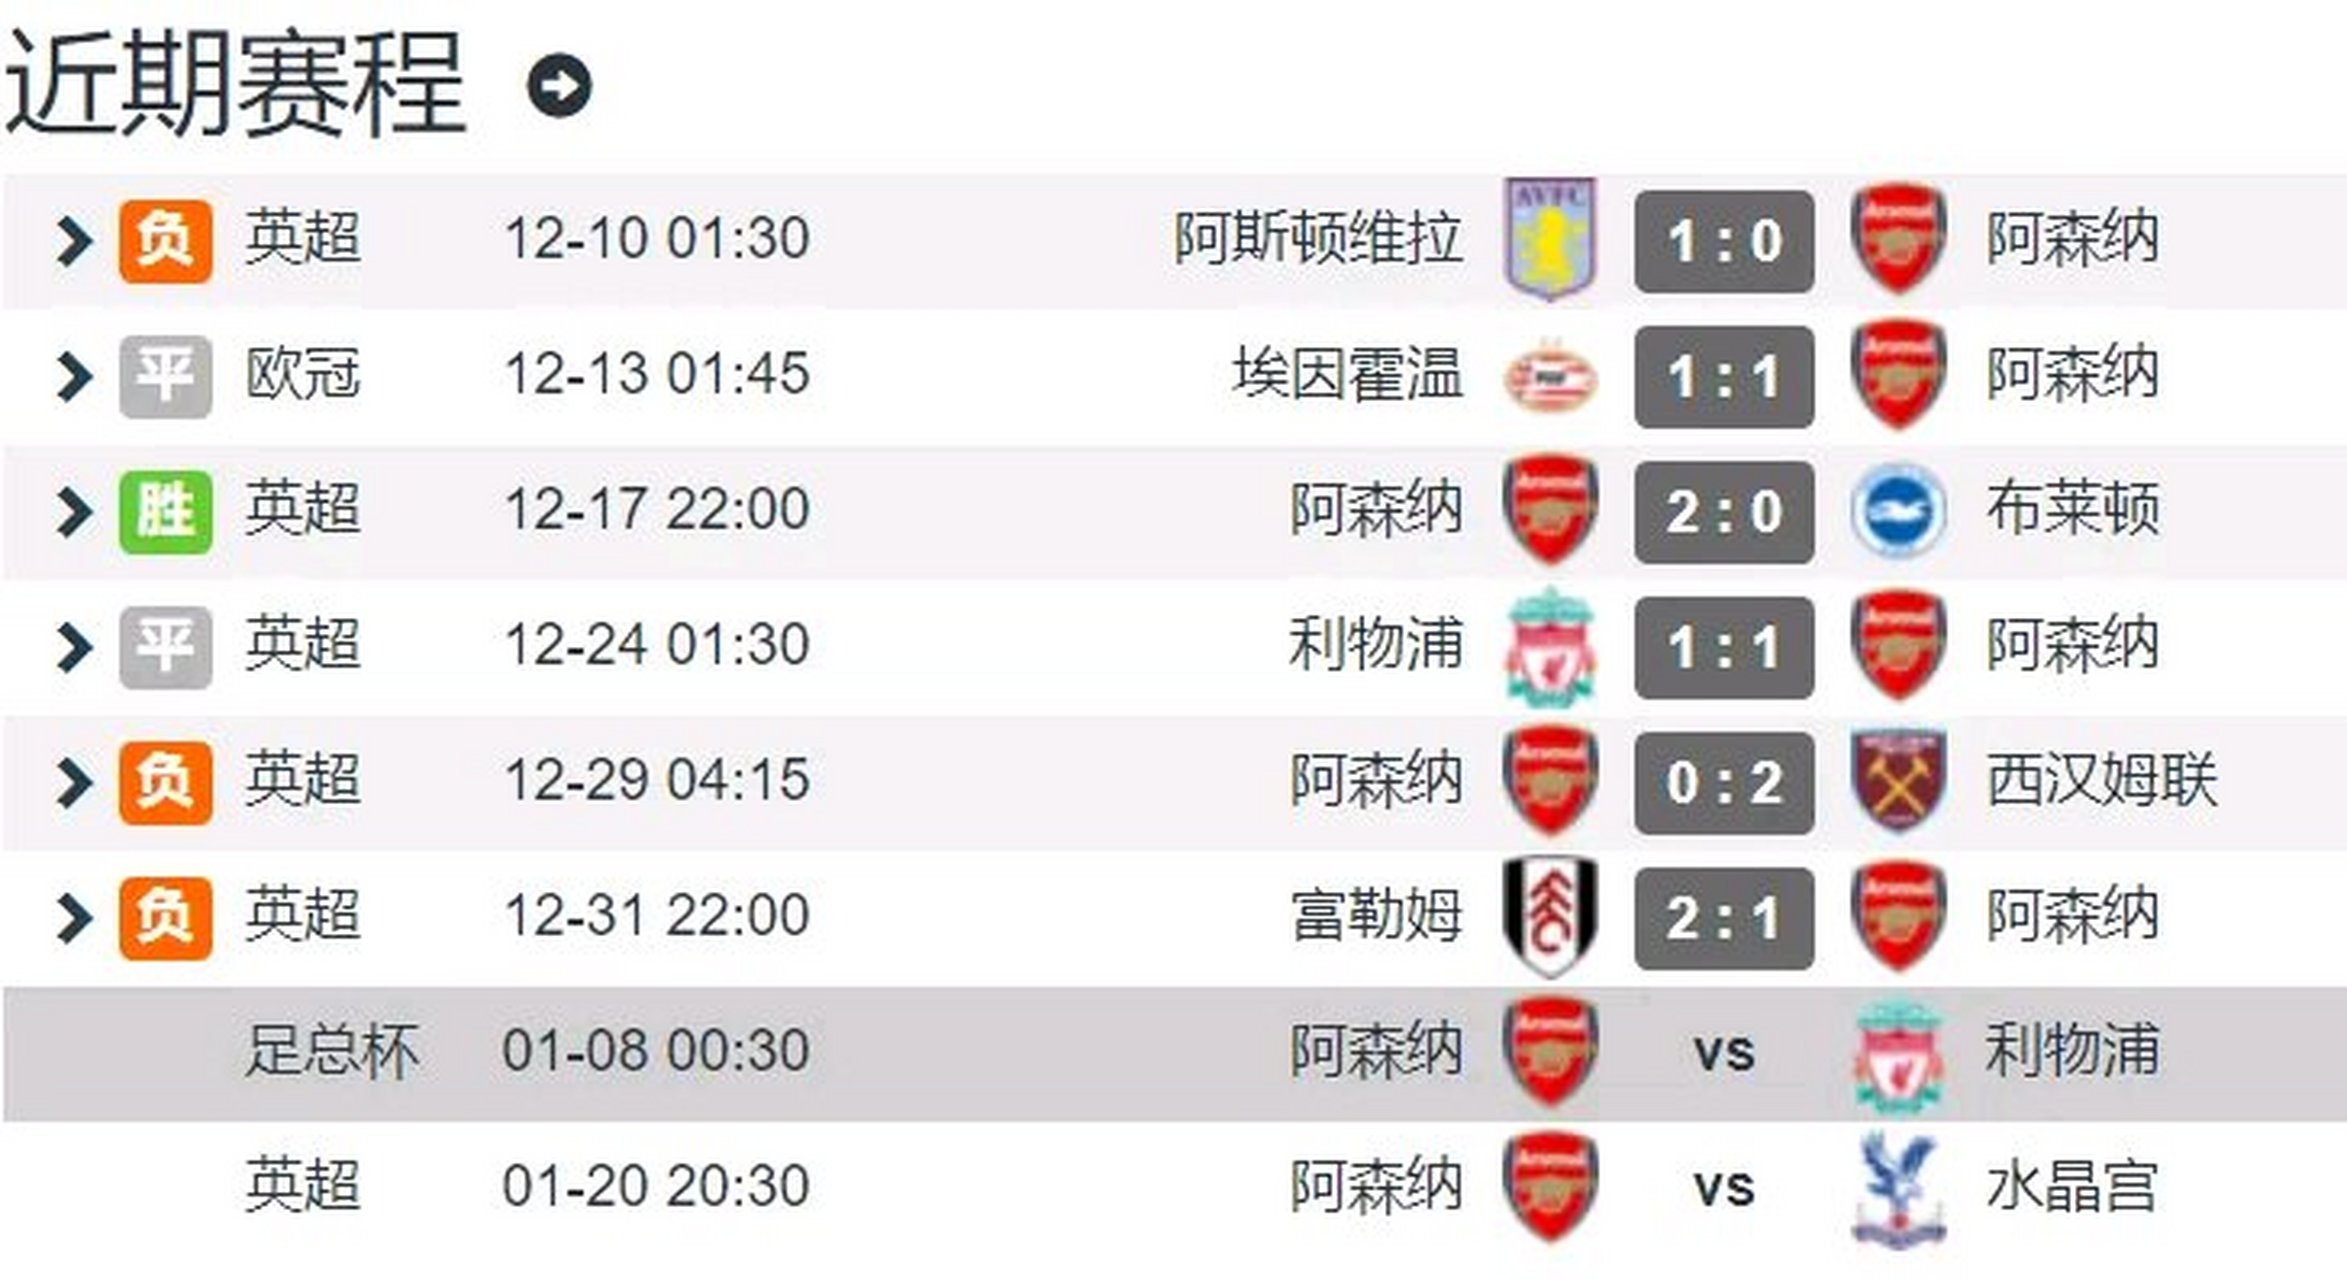Screen dimensions: 2347x1280
Task: Click the 1:0 score of the Villa match
Action: (x=1724, y=241)
